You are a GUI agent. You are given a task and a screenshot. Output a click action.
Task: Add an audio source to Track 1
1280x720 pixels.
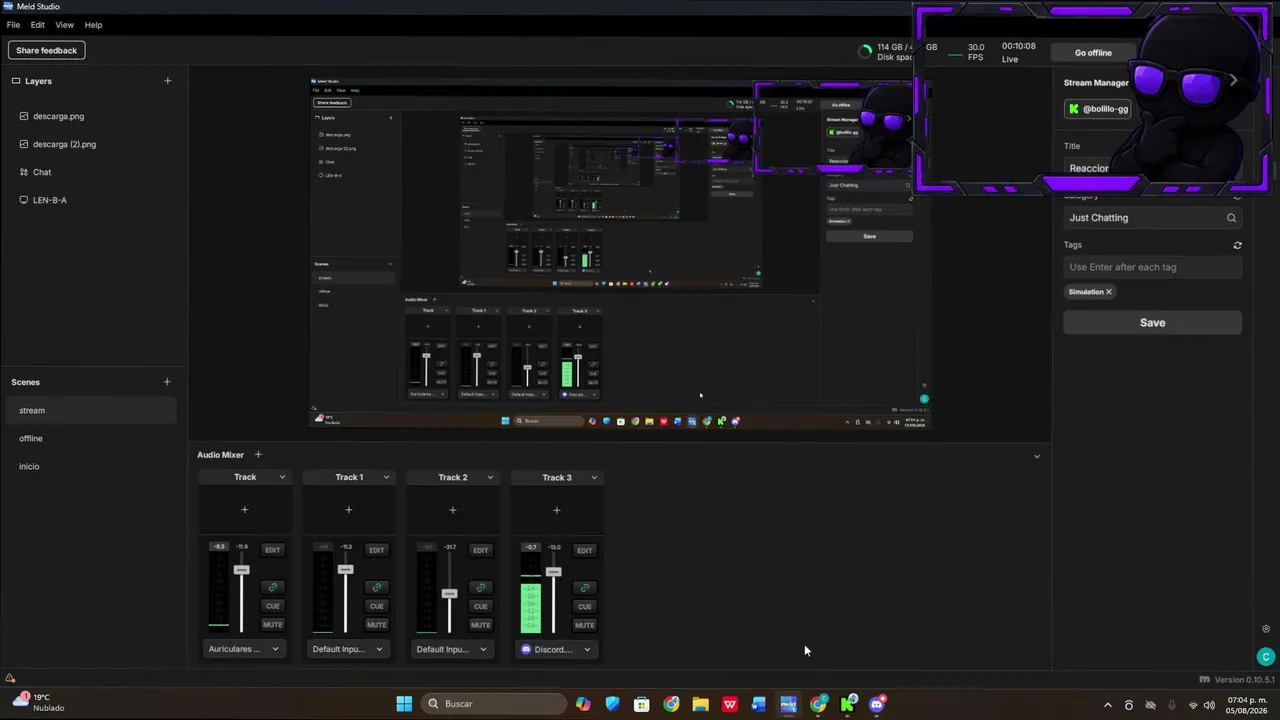[x=349, y=510]
